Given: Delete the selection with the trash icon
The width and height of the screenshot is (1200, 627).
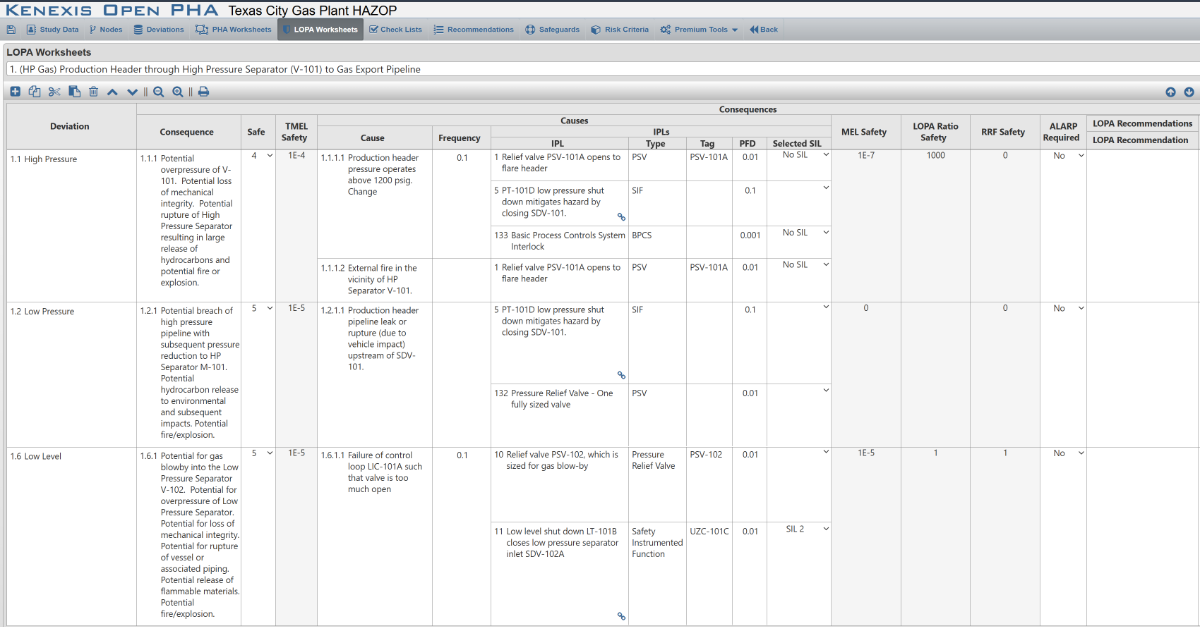Looking at the screenshot, I should tap(93, 92).
